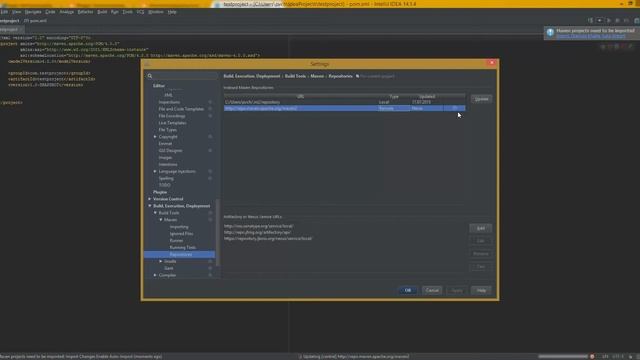
Task: Open the Help menu in menu bar
Action: click(172, 12)
